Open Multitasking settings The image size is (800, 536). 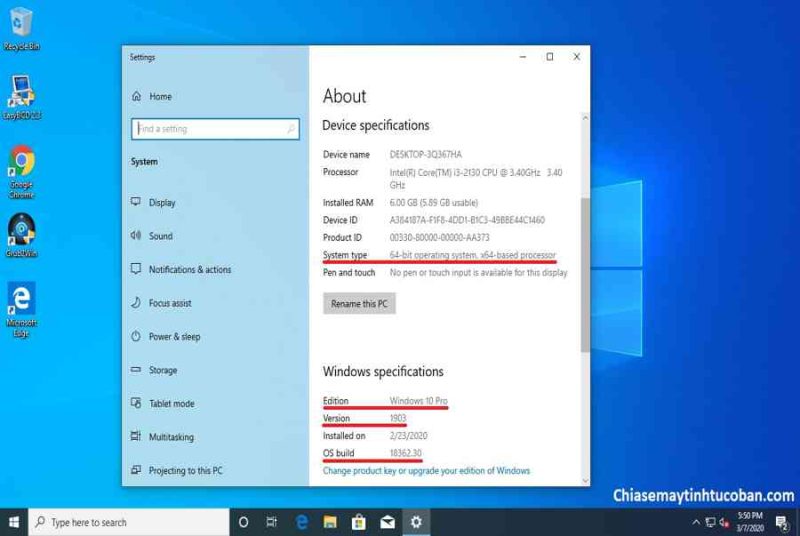[x=162, y=437]
